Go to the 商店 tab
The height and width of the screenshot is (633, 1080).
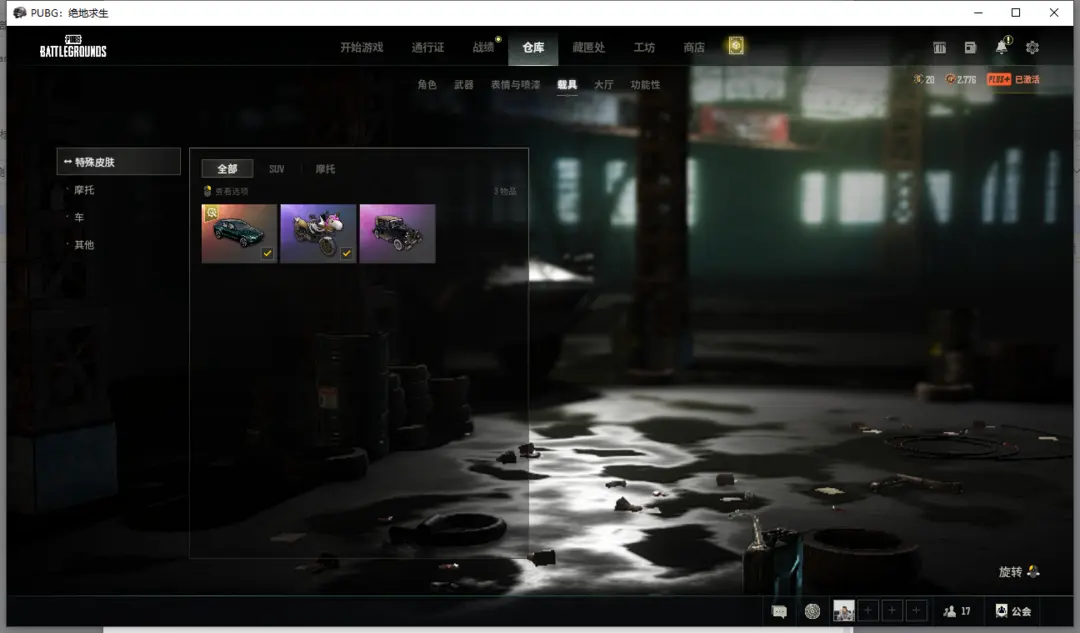pyautogui.click(x=694, y=47)
